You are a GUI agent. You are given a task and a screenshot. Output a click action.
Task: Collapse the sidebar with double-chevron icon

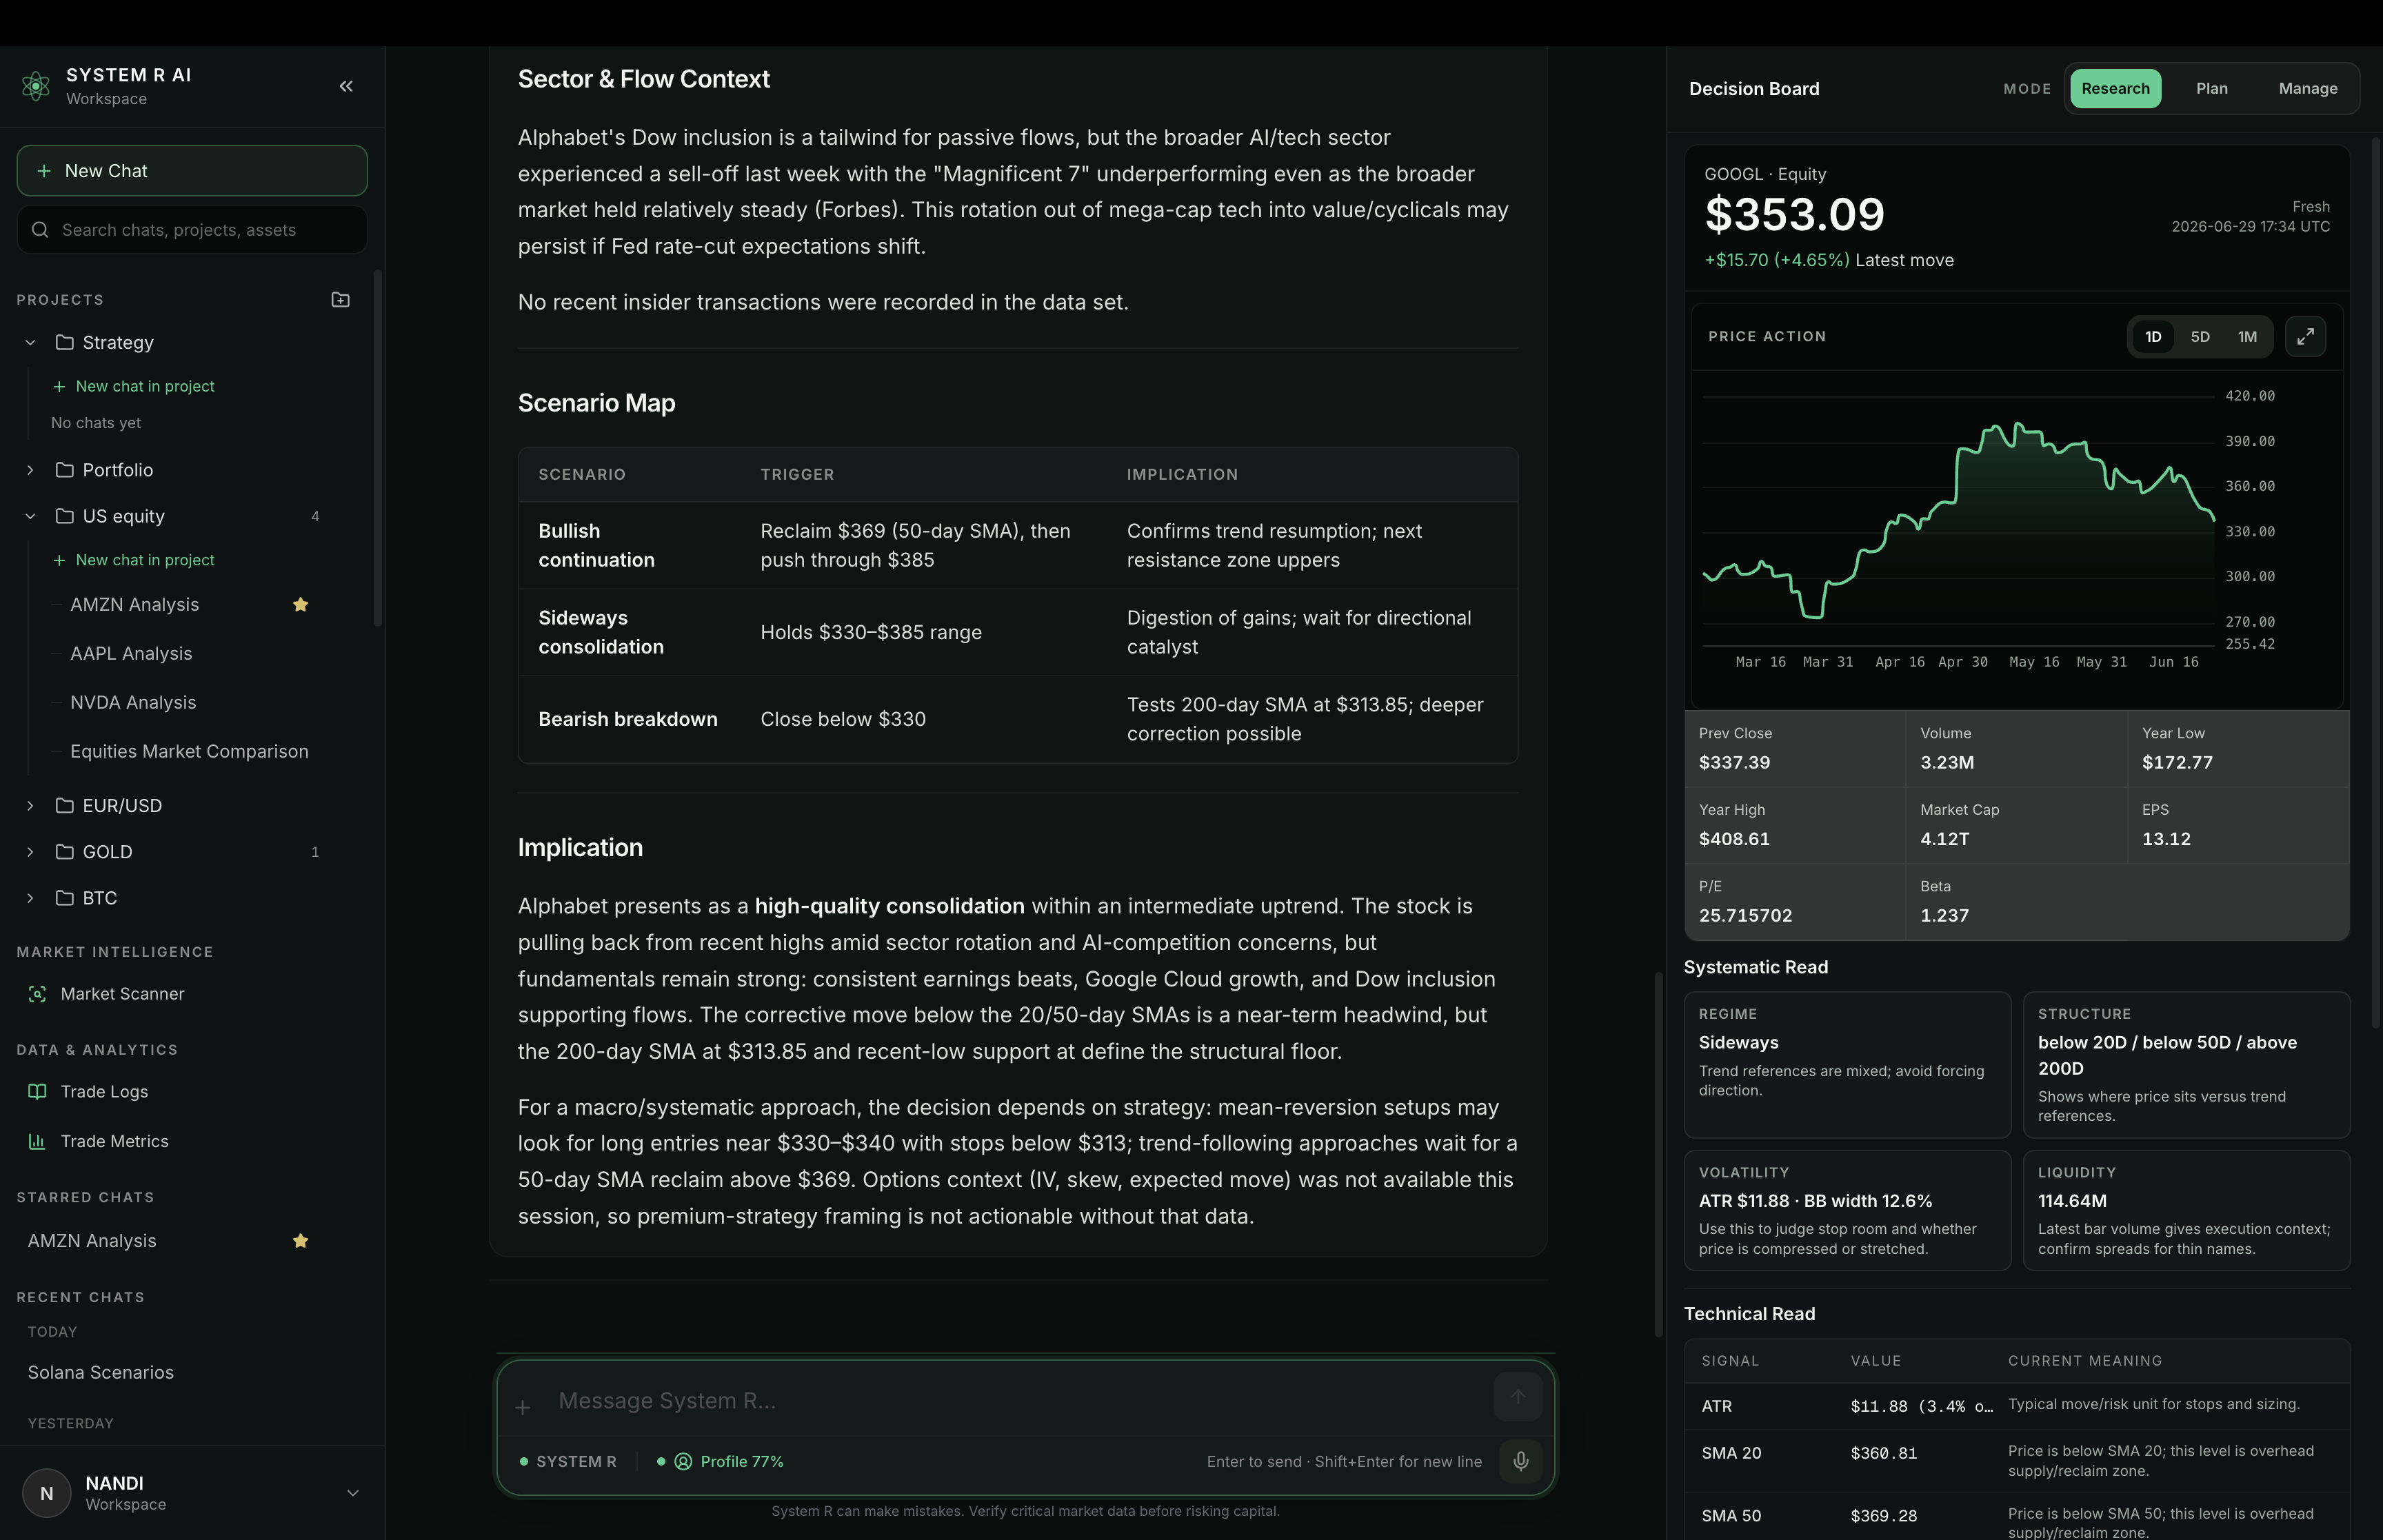[346, 86]
